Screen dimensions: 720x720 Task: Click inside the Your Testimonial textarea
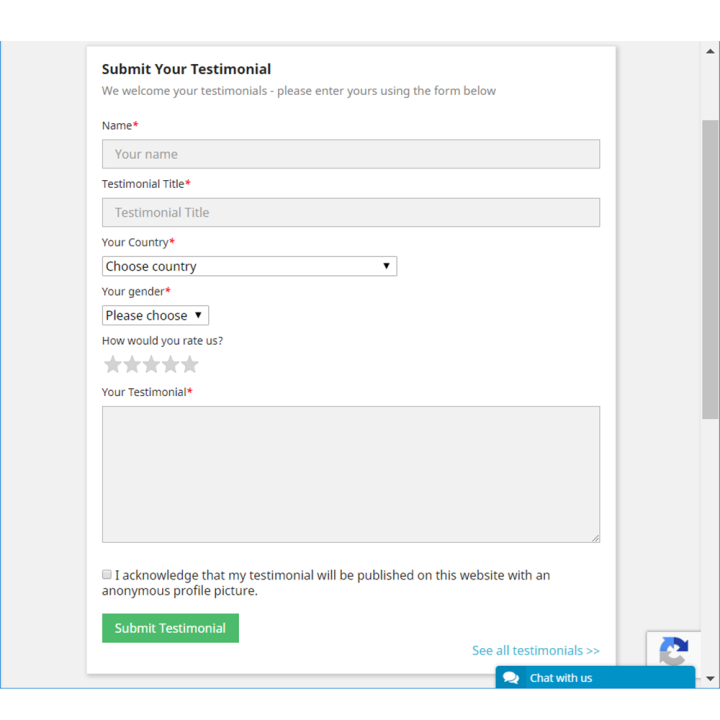pyautogui.click(x=351, y=474)
